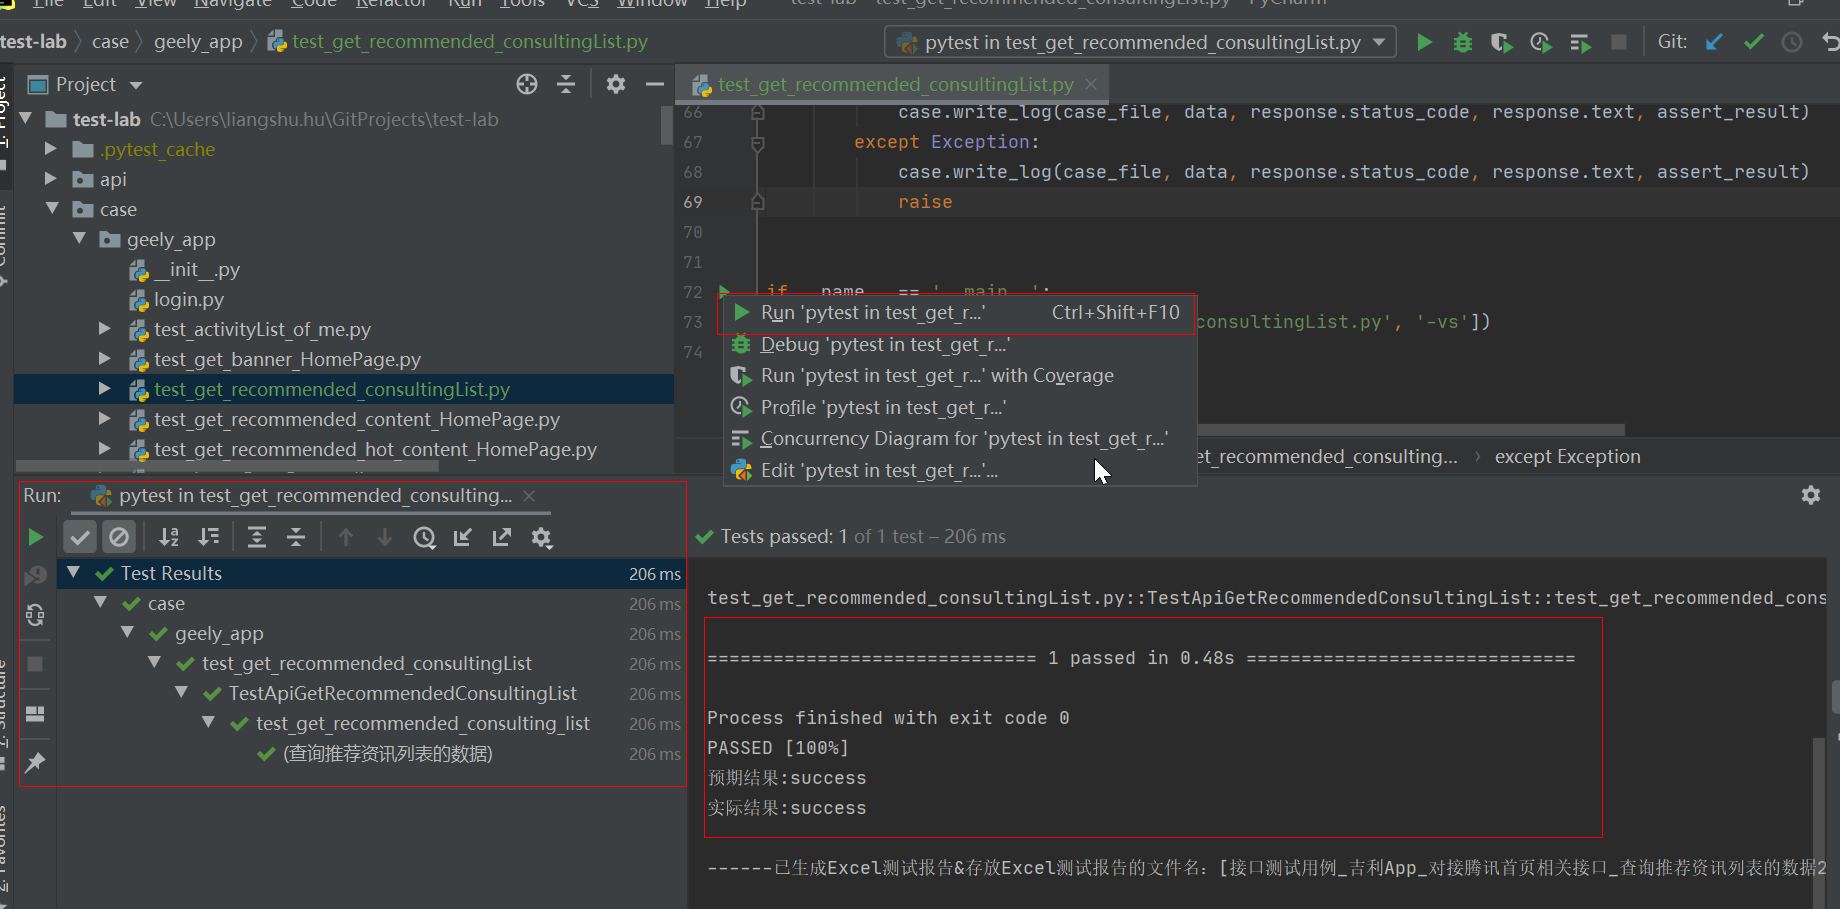
Task: Run tests with Coverage from top toolbar
Action: (1501, 42)
